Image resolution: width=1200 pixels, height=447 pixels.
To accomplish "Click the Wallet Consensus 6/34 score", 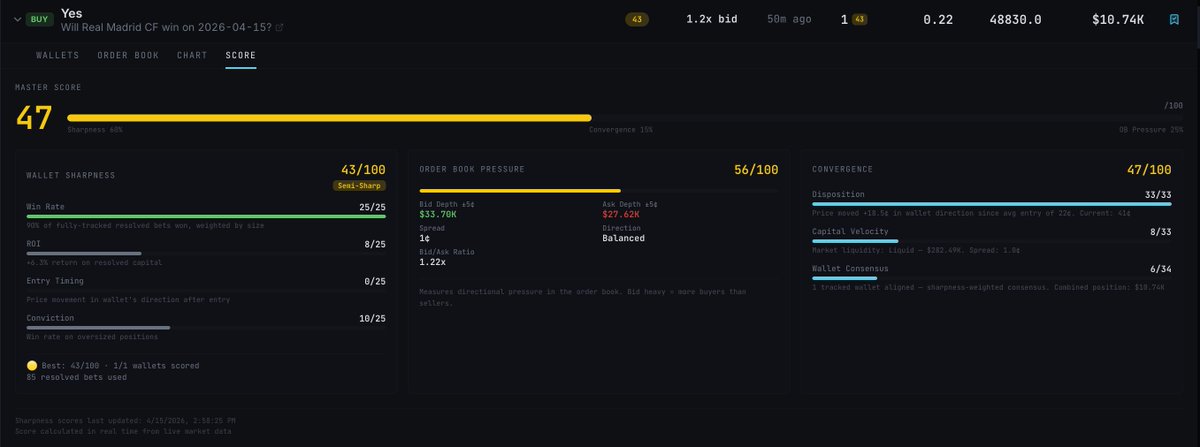I will [x=1161, y=269].
